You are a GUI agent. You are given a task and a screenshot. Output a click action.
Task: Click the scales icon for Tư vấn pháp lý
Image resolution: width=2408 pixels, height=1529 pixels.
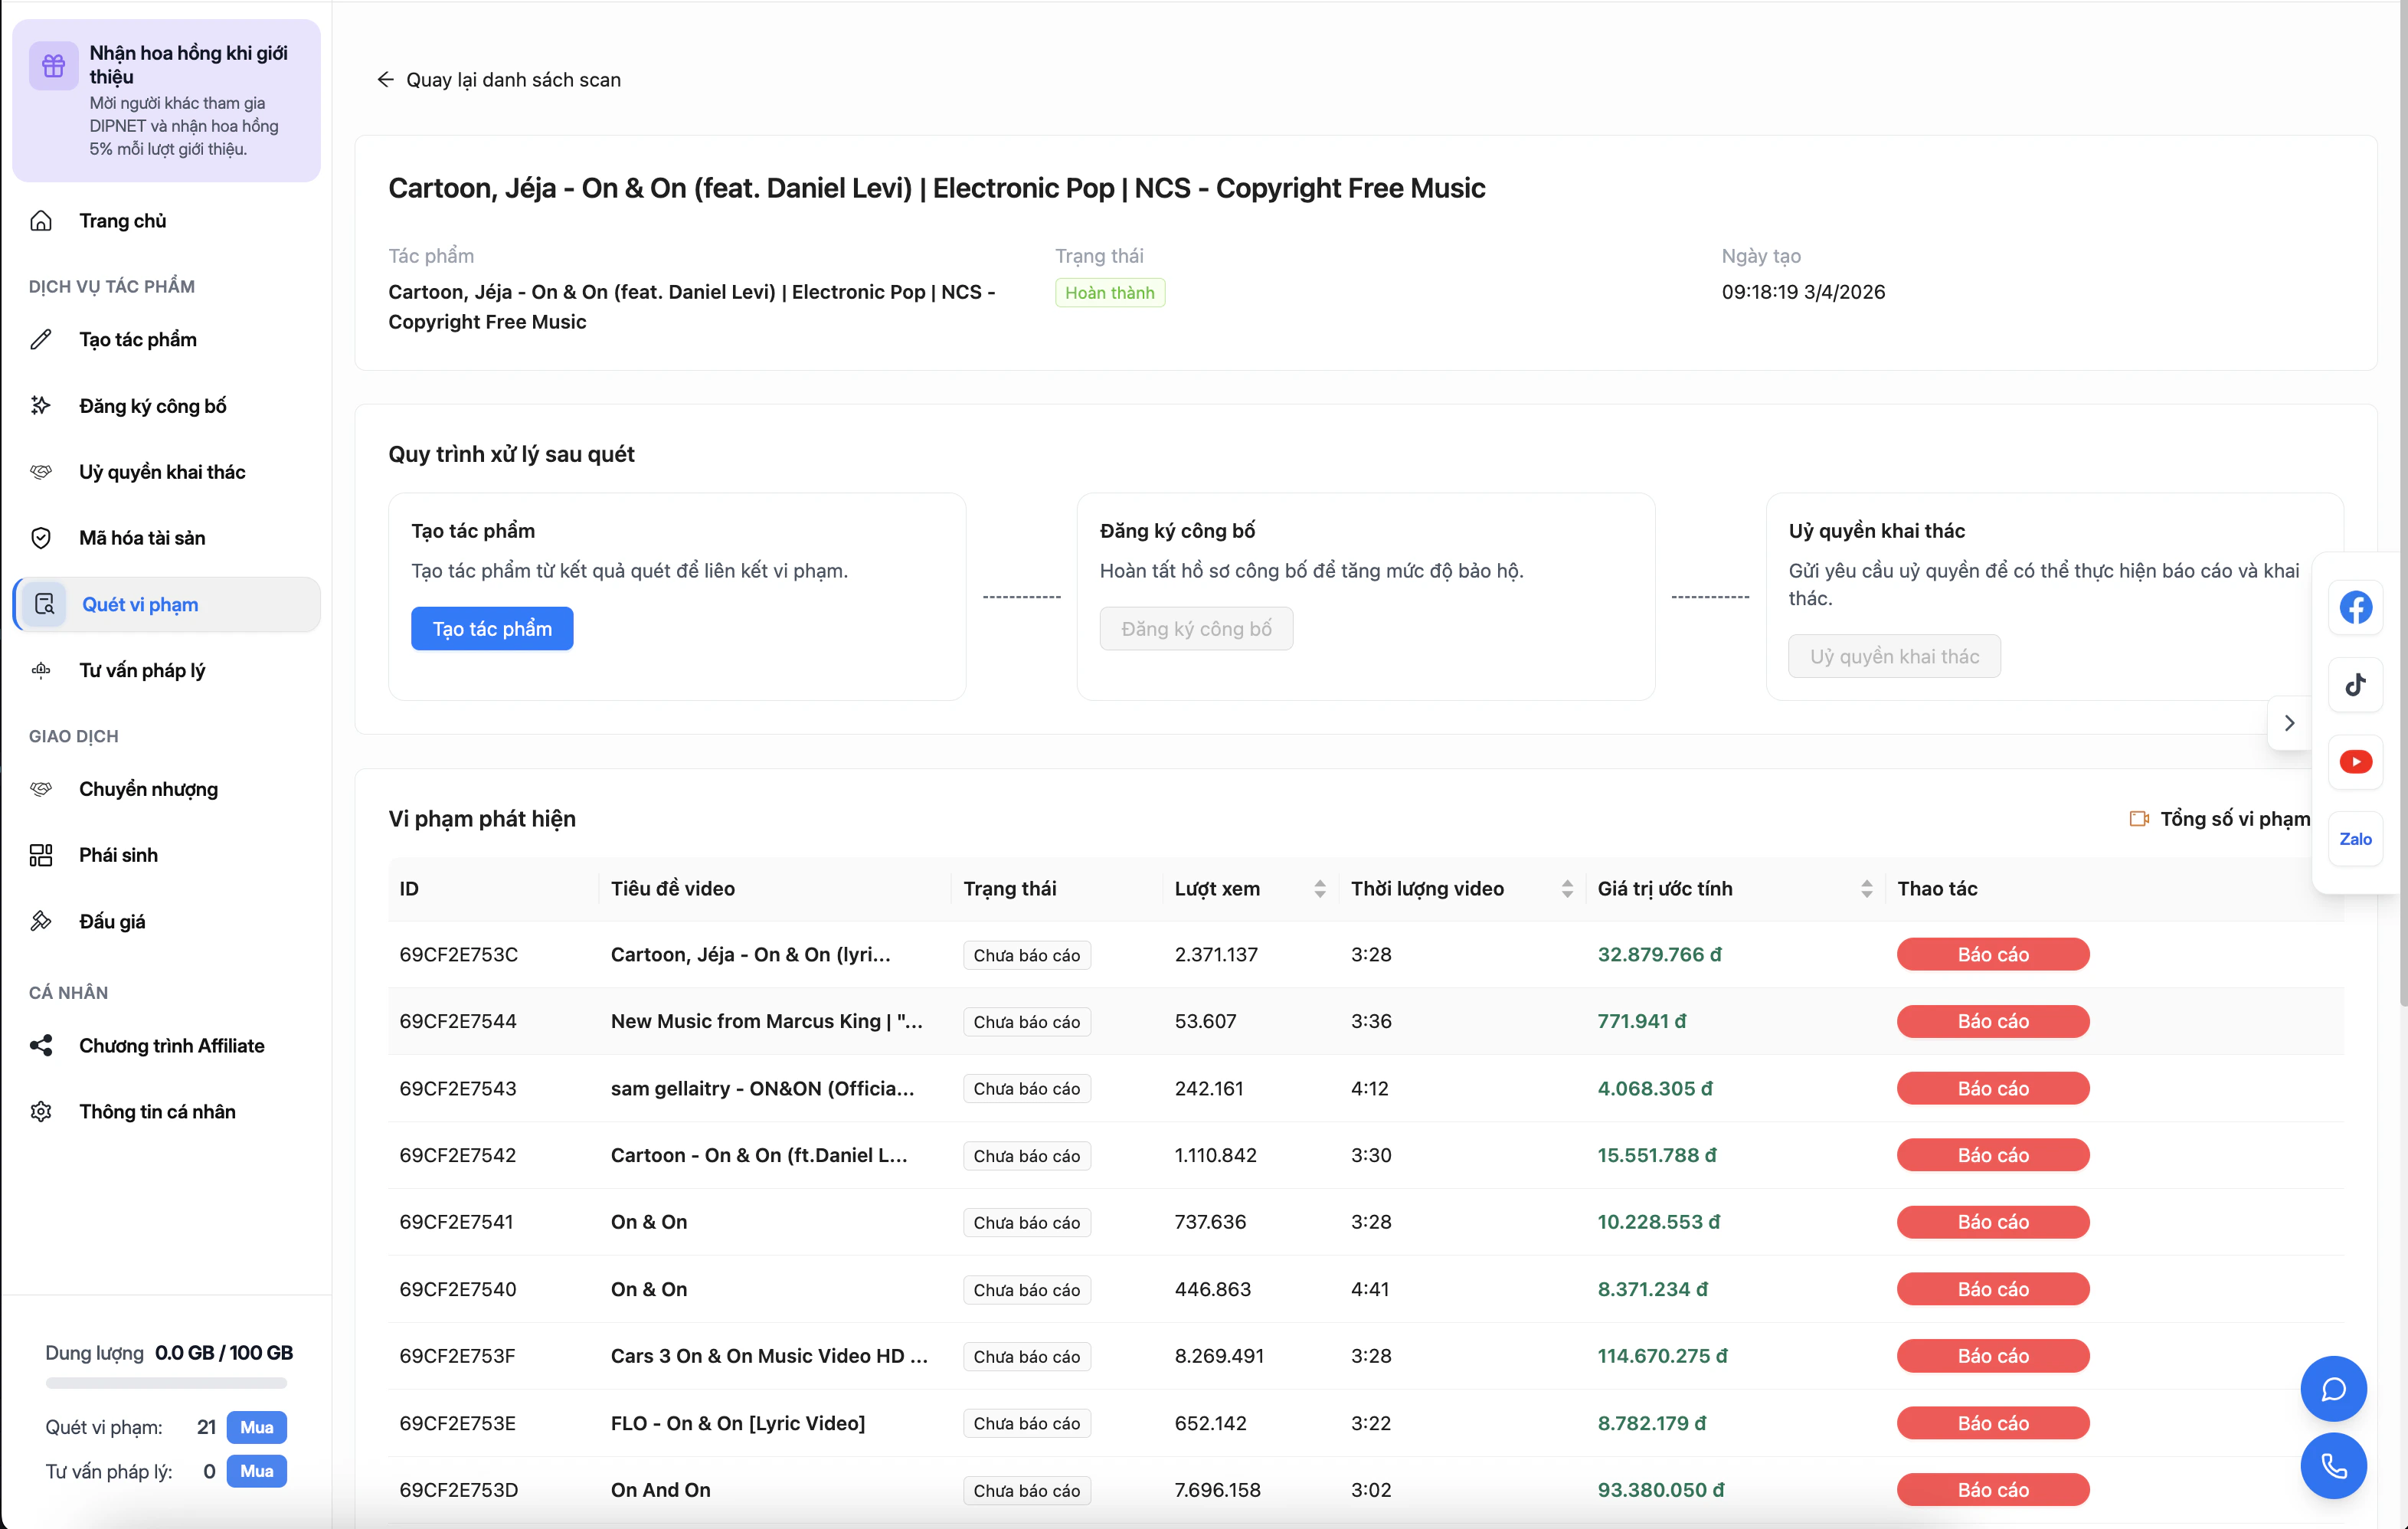(x=41, y=670)
